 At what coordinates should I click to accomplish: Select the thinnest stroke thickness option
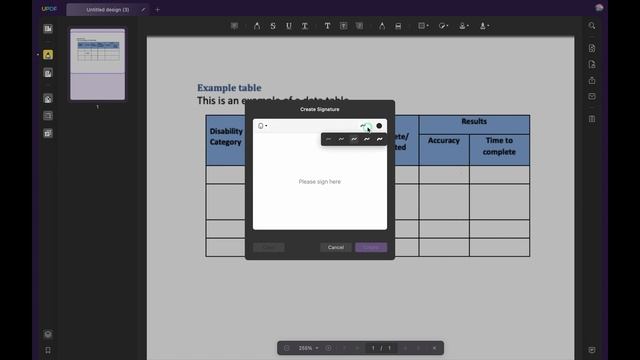329,139
